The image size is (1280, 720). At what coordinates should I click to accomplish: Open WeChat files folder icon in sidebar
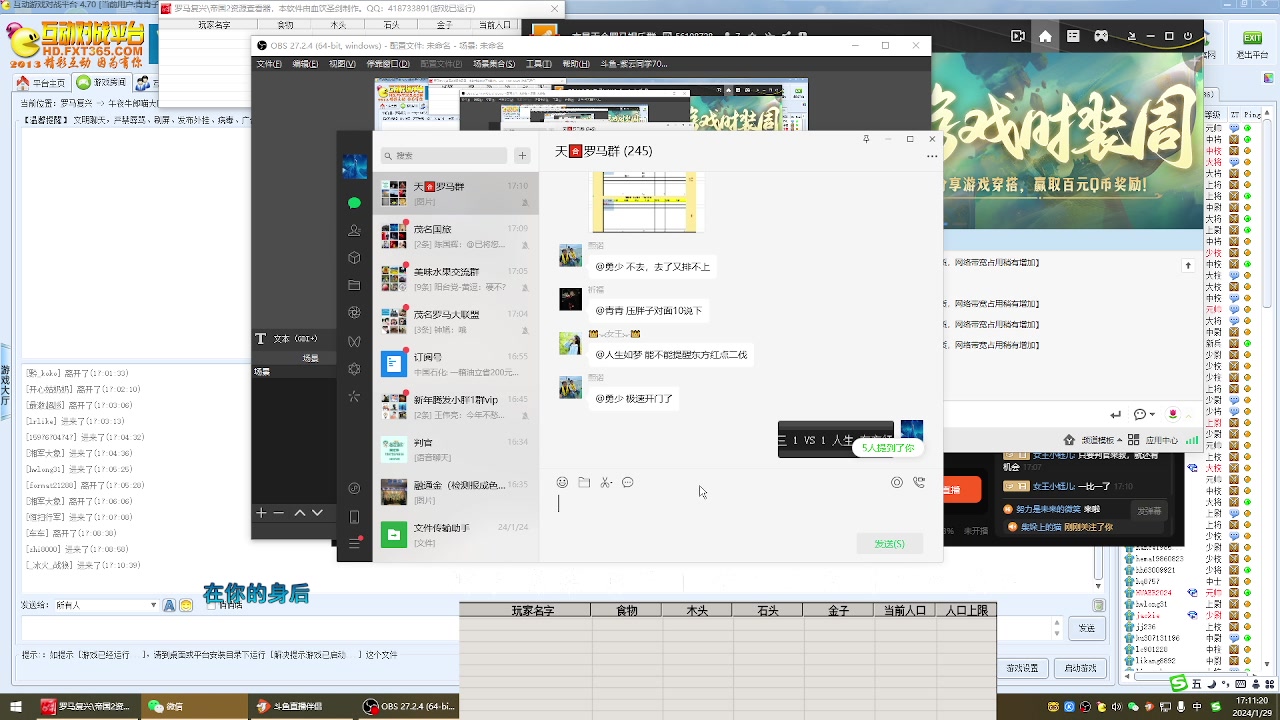pos(354,285)
